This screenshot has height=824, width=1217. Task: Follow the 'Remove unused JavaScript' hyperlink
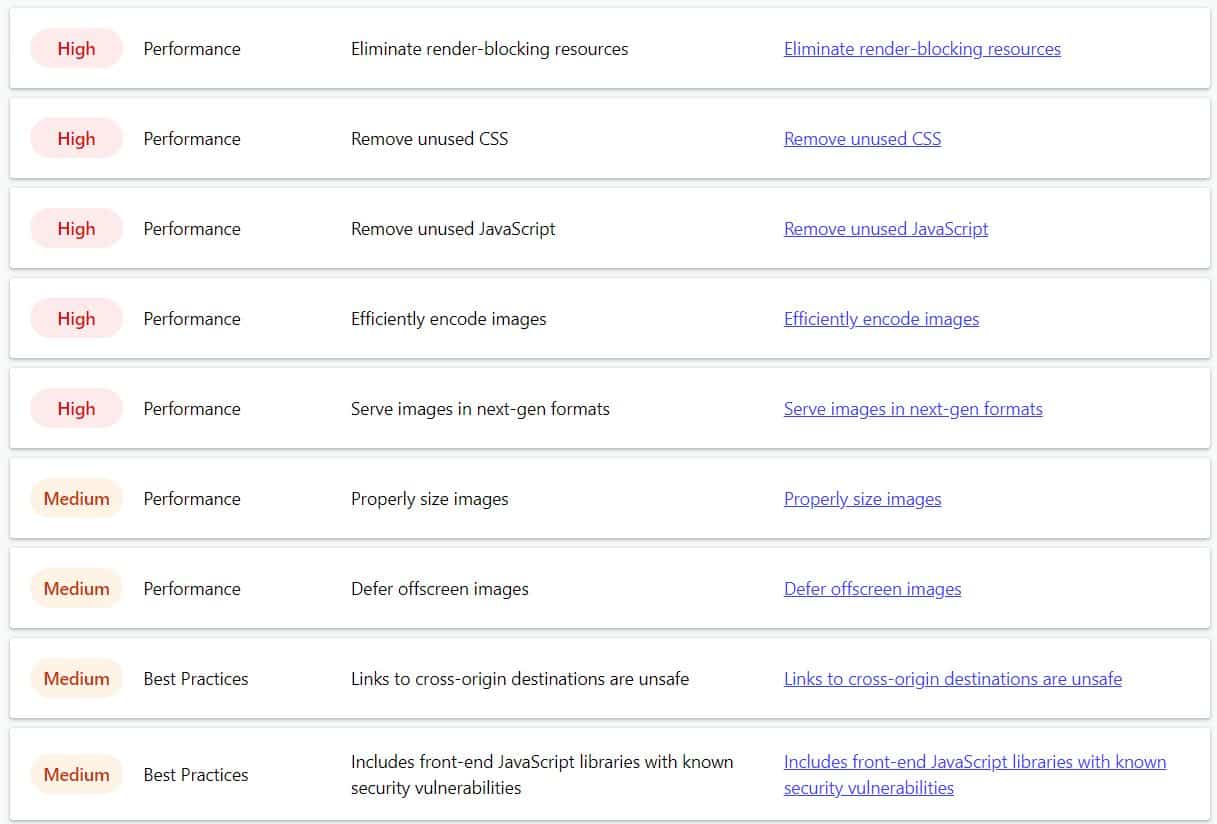[885, 229]
